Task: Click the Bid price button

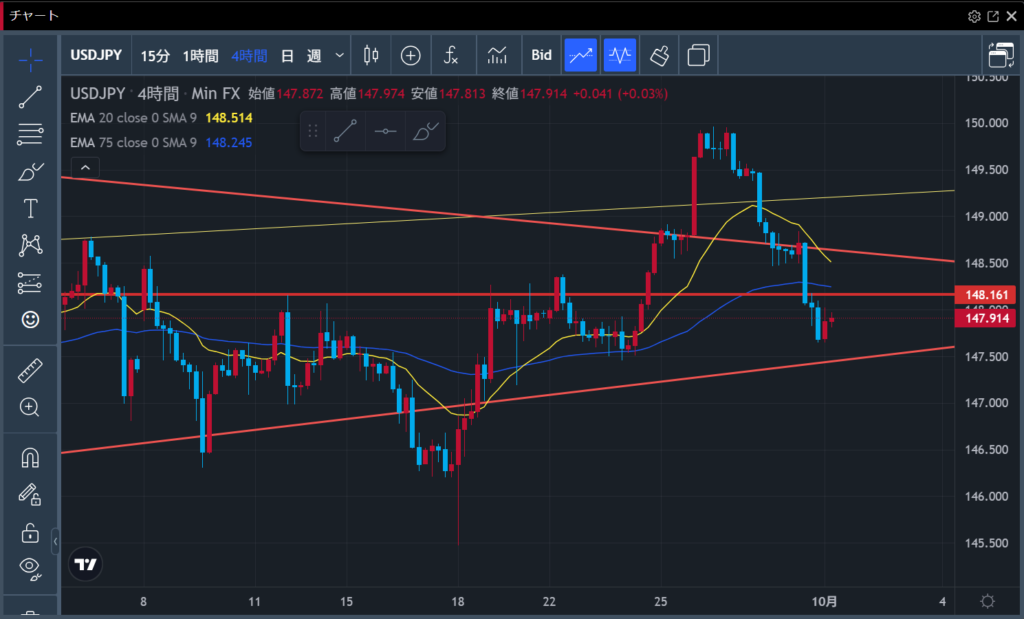Action: pos(541,56)
